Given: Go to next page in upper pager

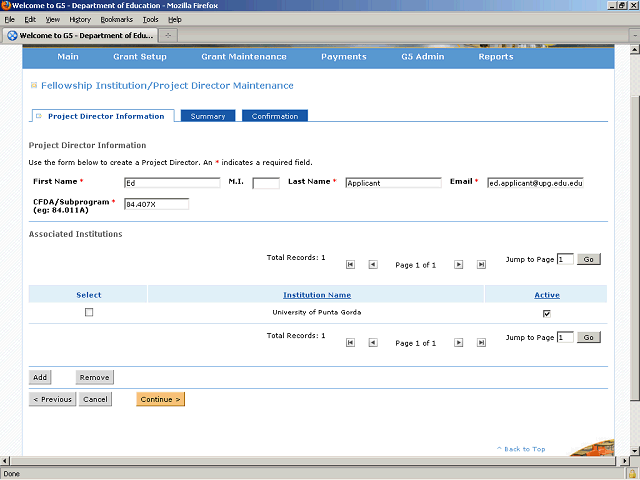Looking at the screenshot, I should (458, 264).
